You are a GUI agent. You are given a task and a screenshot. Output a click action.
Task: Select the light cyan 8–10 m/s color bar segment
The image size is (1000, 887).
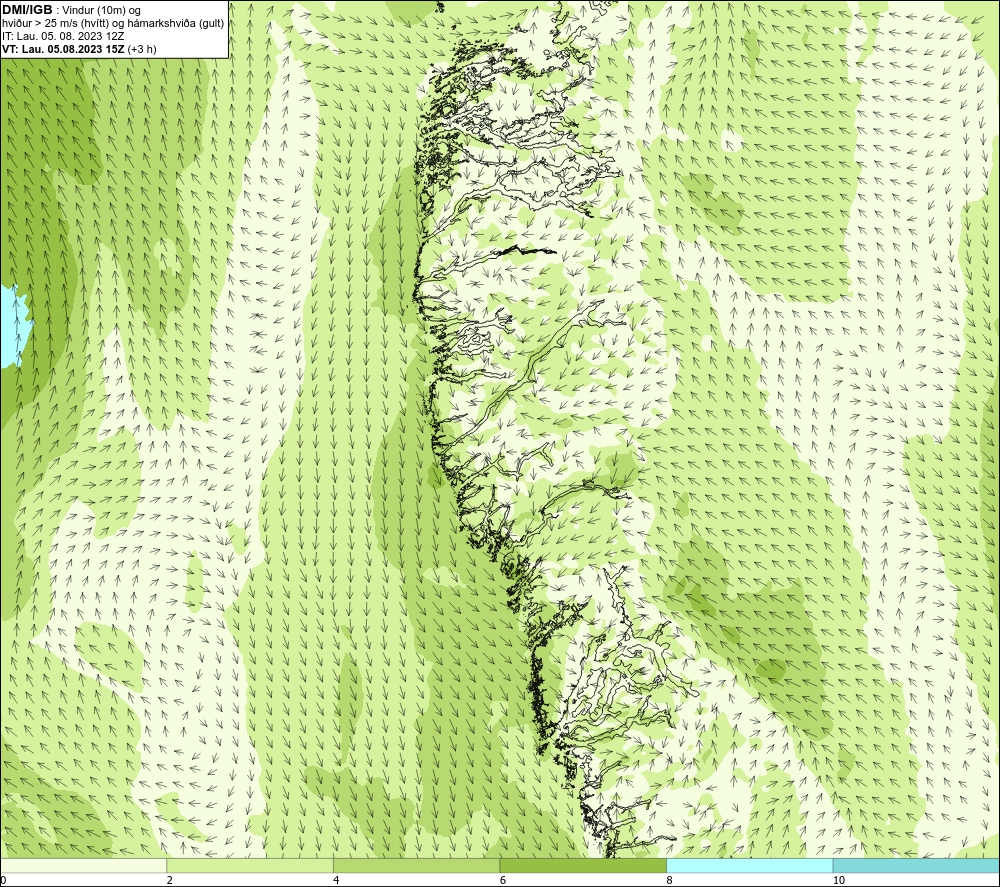tap(749, 865)
